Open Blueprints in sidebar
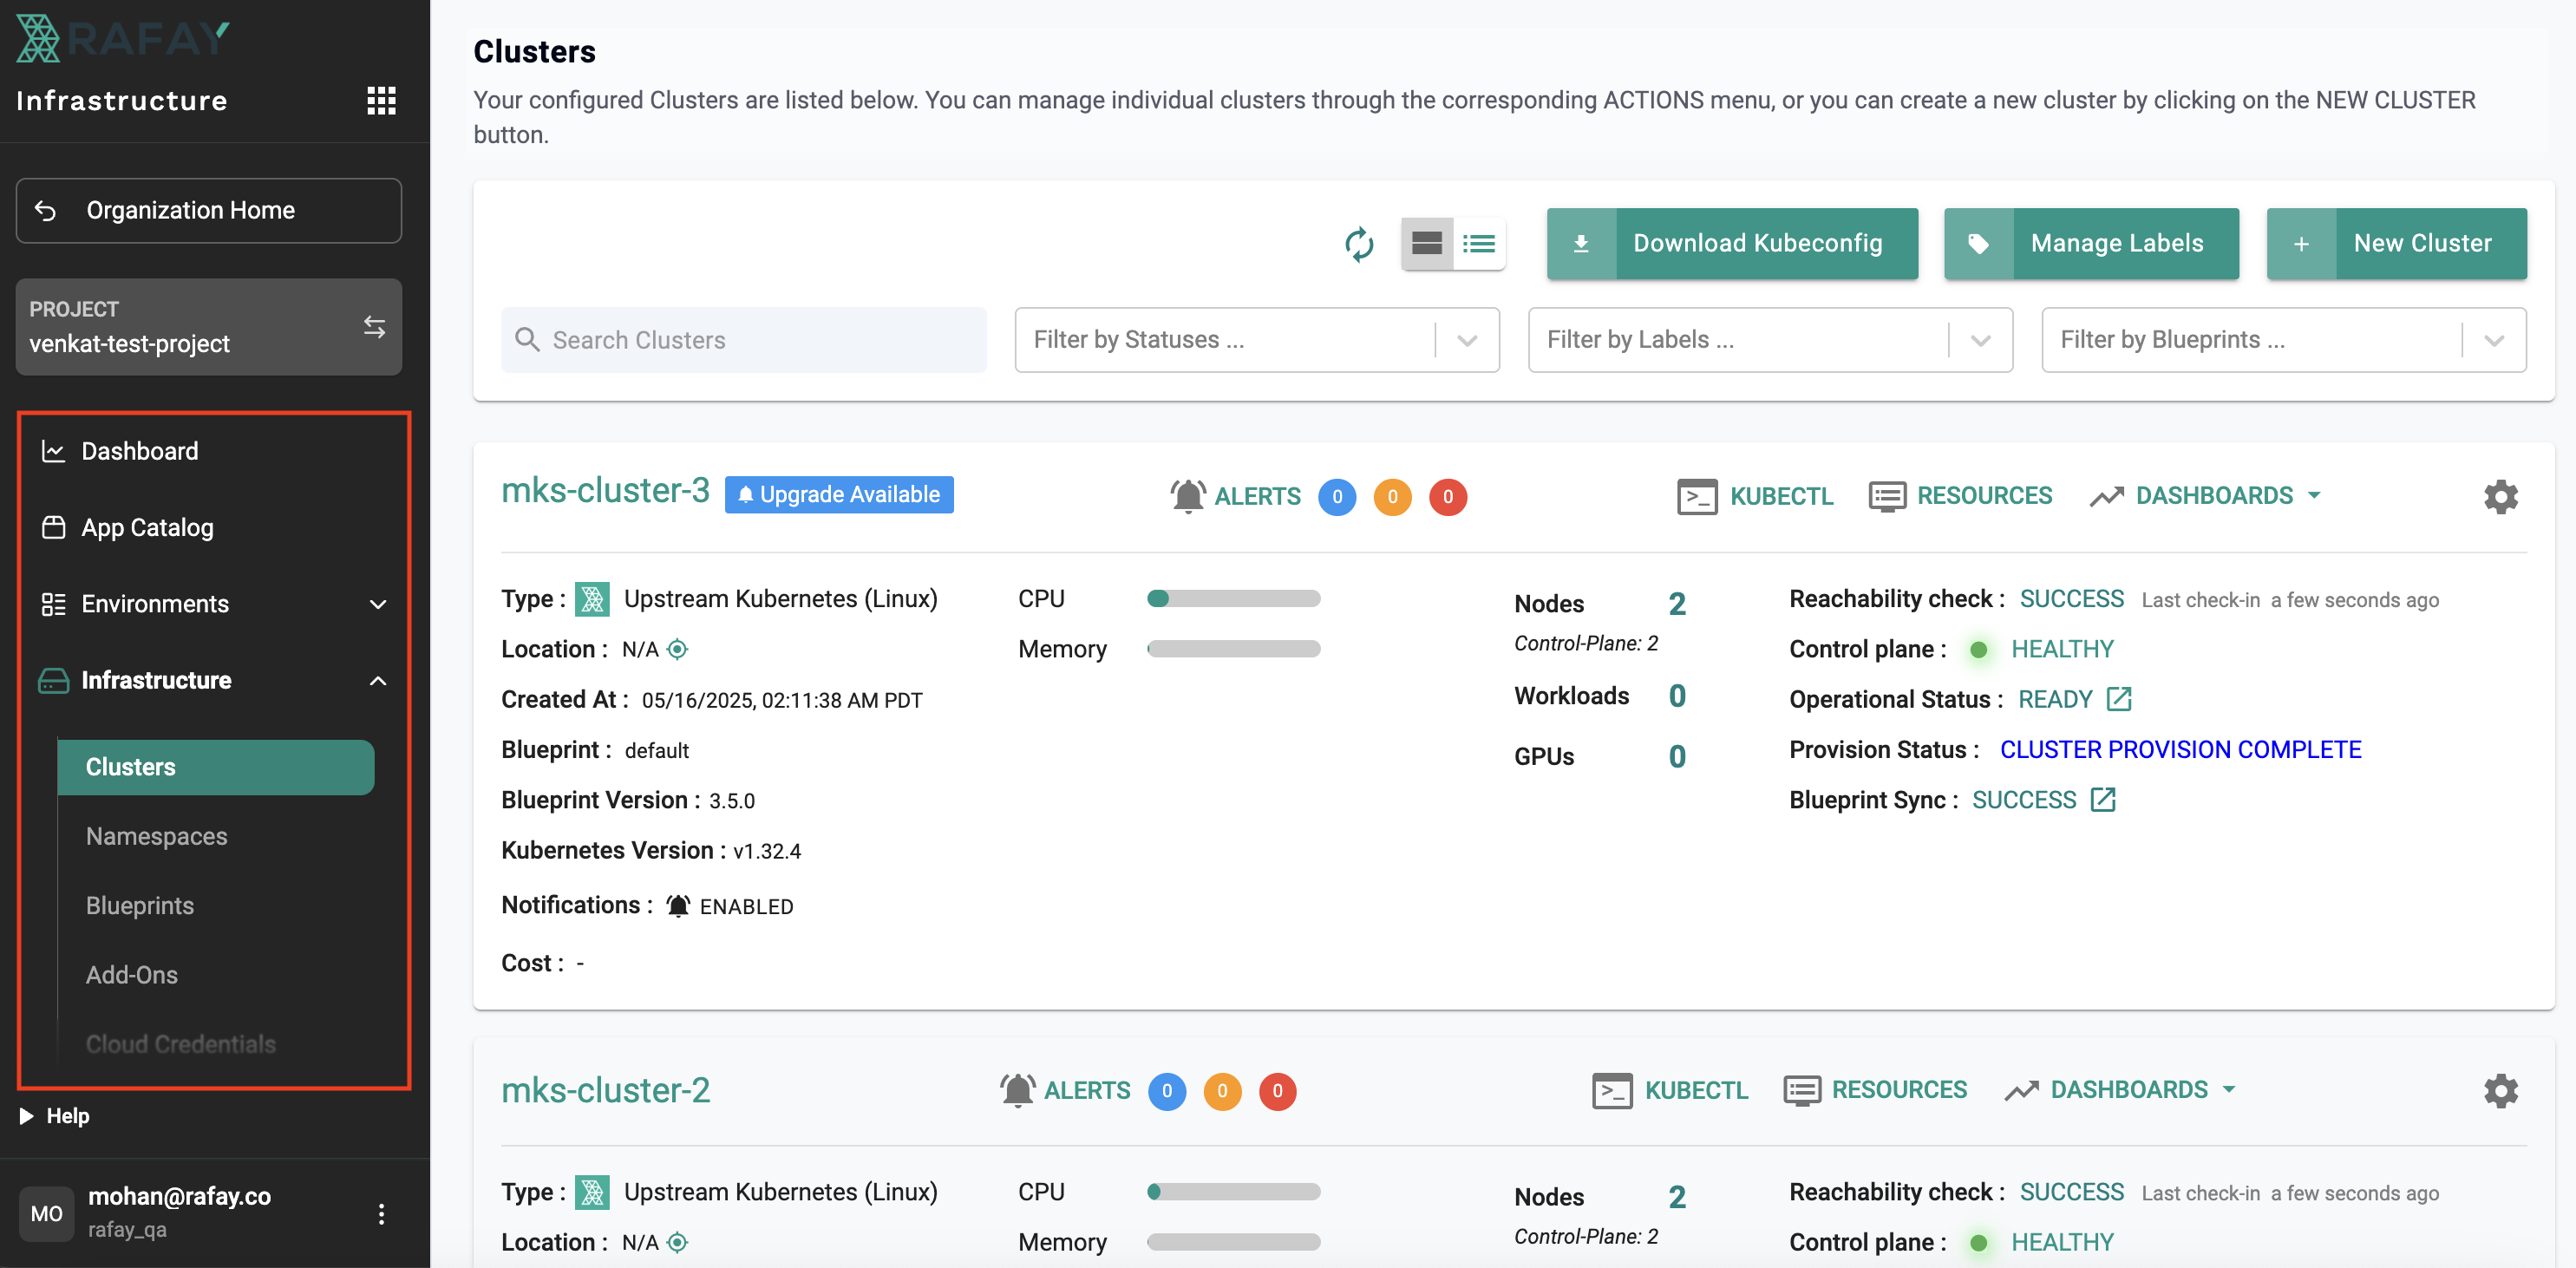 tap(140, 905)
